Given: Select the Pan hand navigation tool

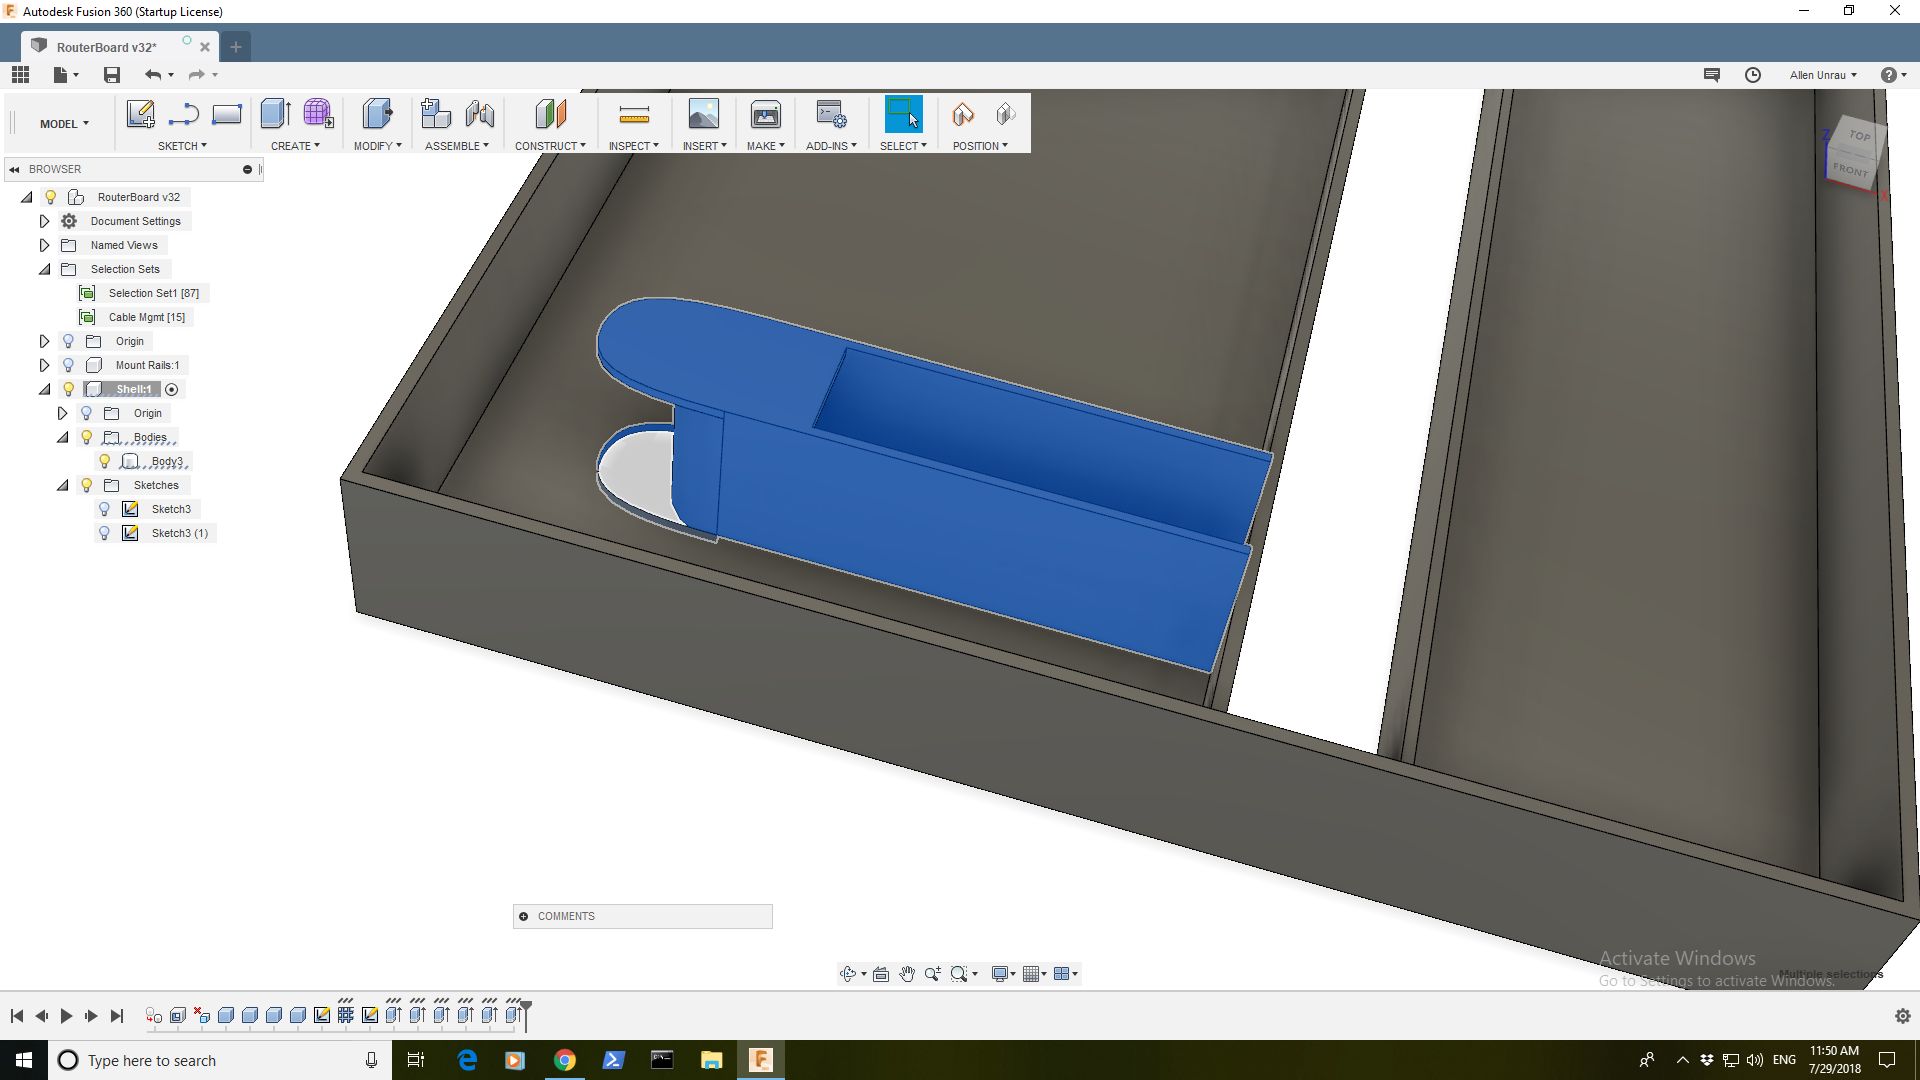Looking at the screenshot, I should tap(907, 974).
